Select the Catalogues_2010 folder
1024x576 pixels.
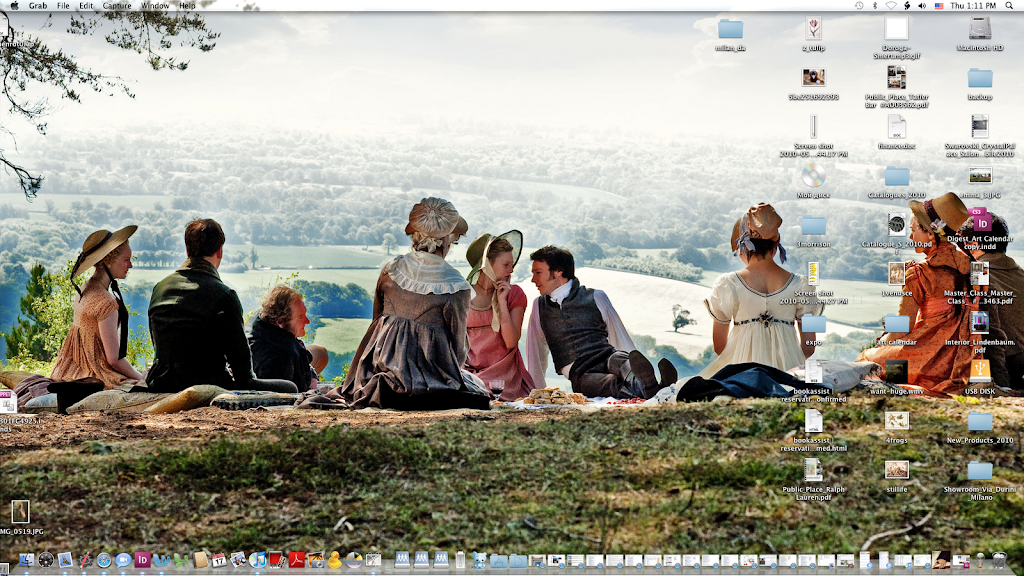(x=897, y=176)
